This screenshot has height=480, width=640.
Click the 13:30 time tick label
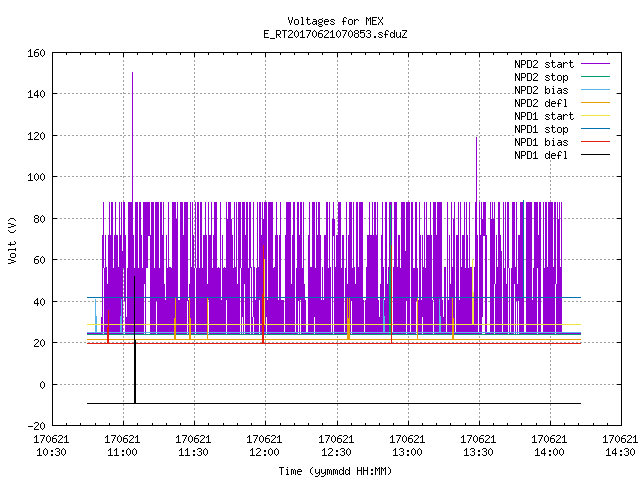478,452
